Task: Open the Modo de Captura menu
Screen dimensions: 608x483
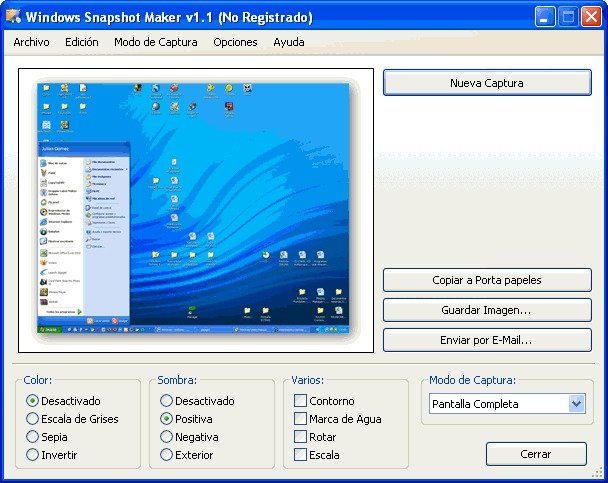Action: pos(155,42)
